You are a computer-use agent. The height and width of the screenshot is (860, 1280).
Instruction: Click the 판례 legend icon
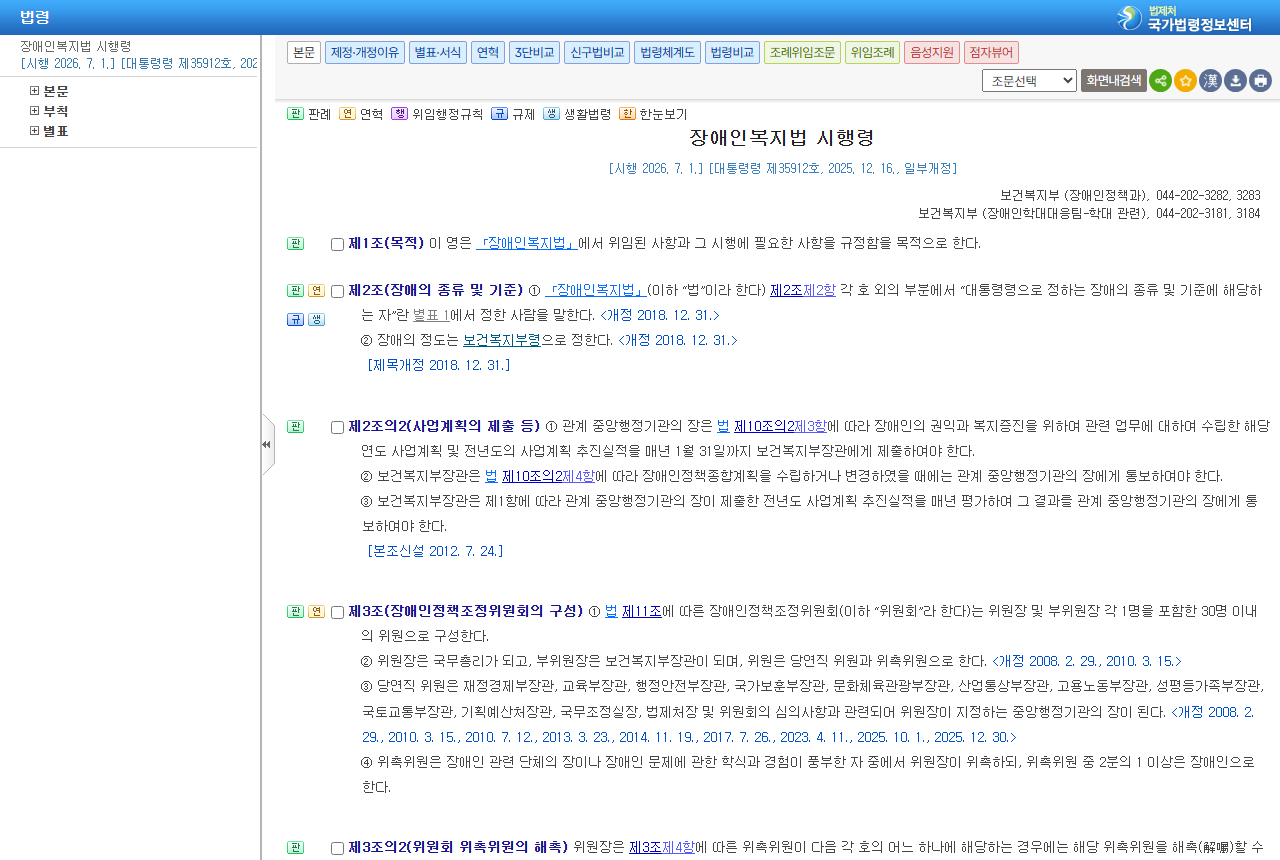[x=295, y=114]
